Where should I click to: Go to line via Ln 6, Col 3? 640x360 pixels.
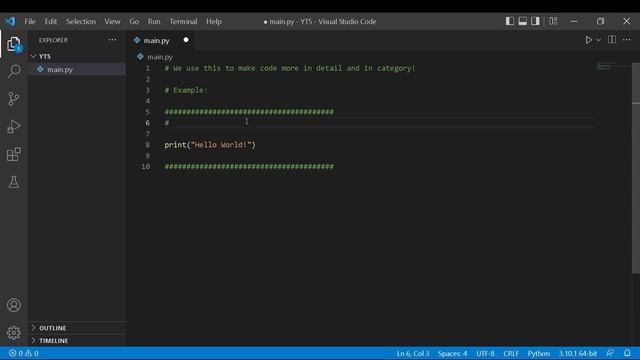click(x=413, y=353)
